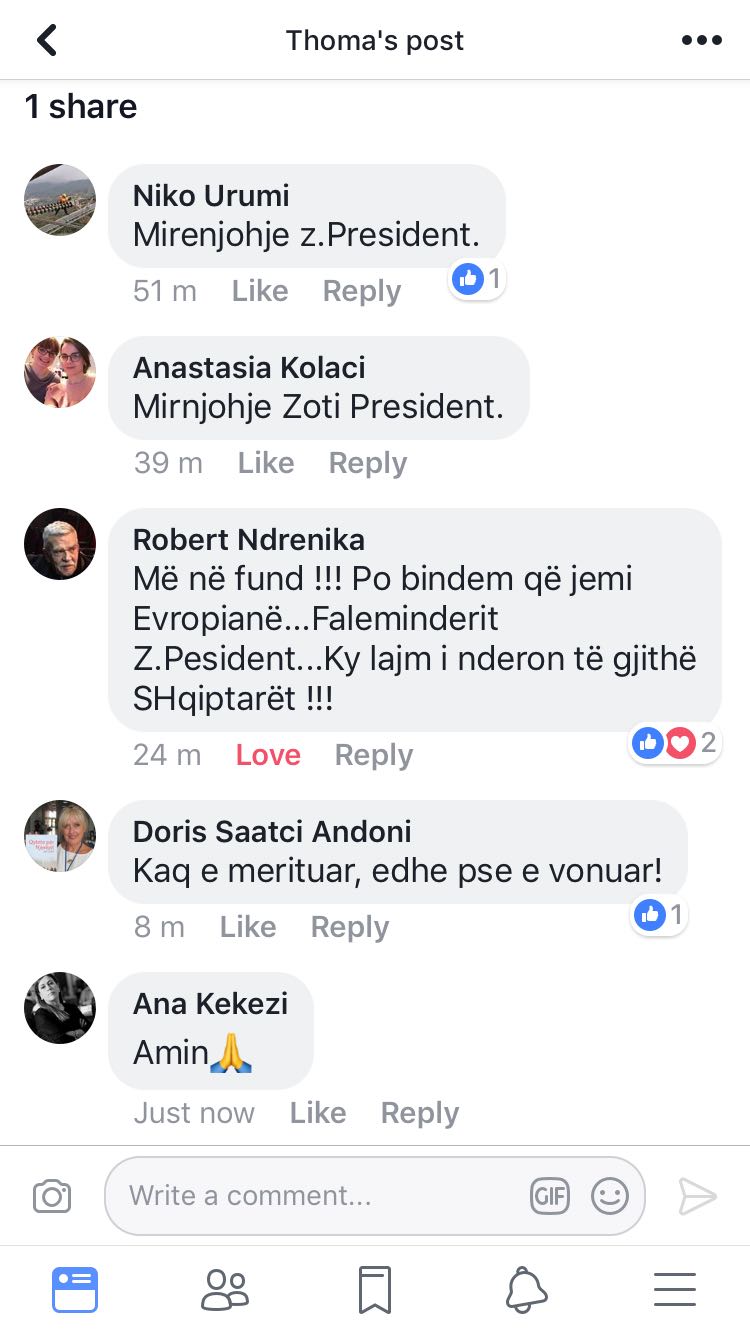
Task: Open the Notifications bell icon
Action: [526, 1289]
